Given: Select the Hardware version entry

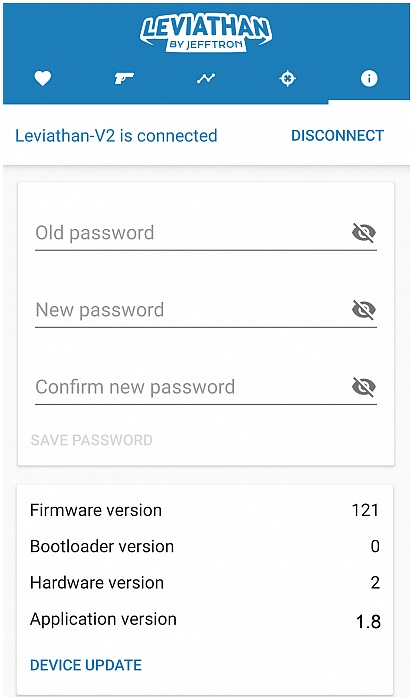Looking at the screenshot, I should pyautogui.click(x=204, y=583).
